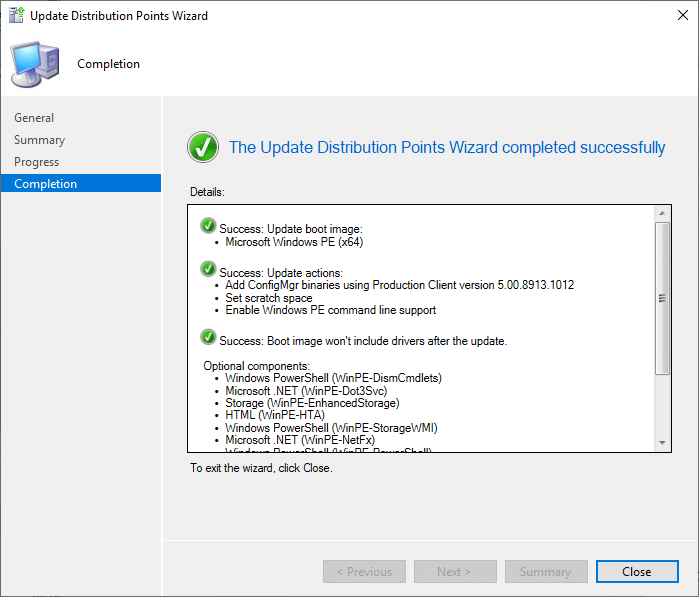Click the Close button
Viewport: 699px width, 597px height.
click(x=637, y=572)
